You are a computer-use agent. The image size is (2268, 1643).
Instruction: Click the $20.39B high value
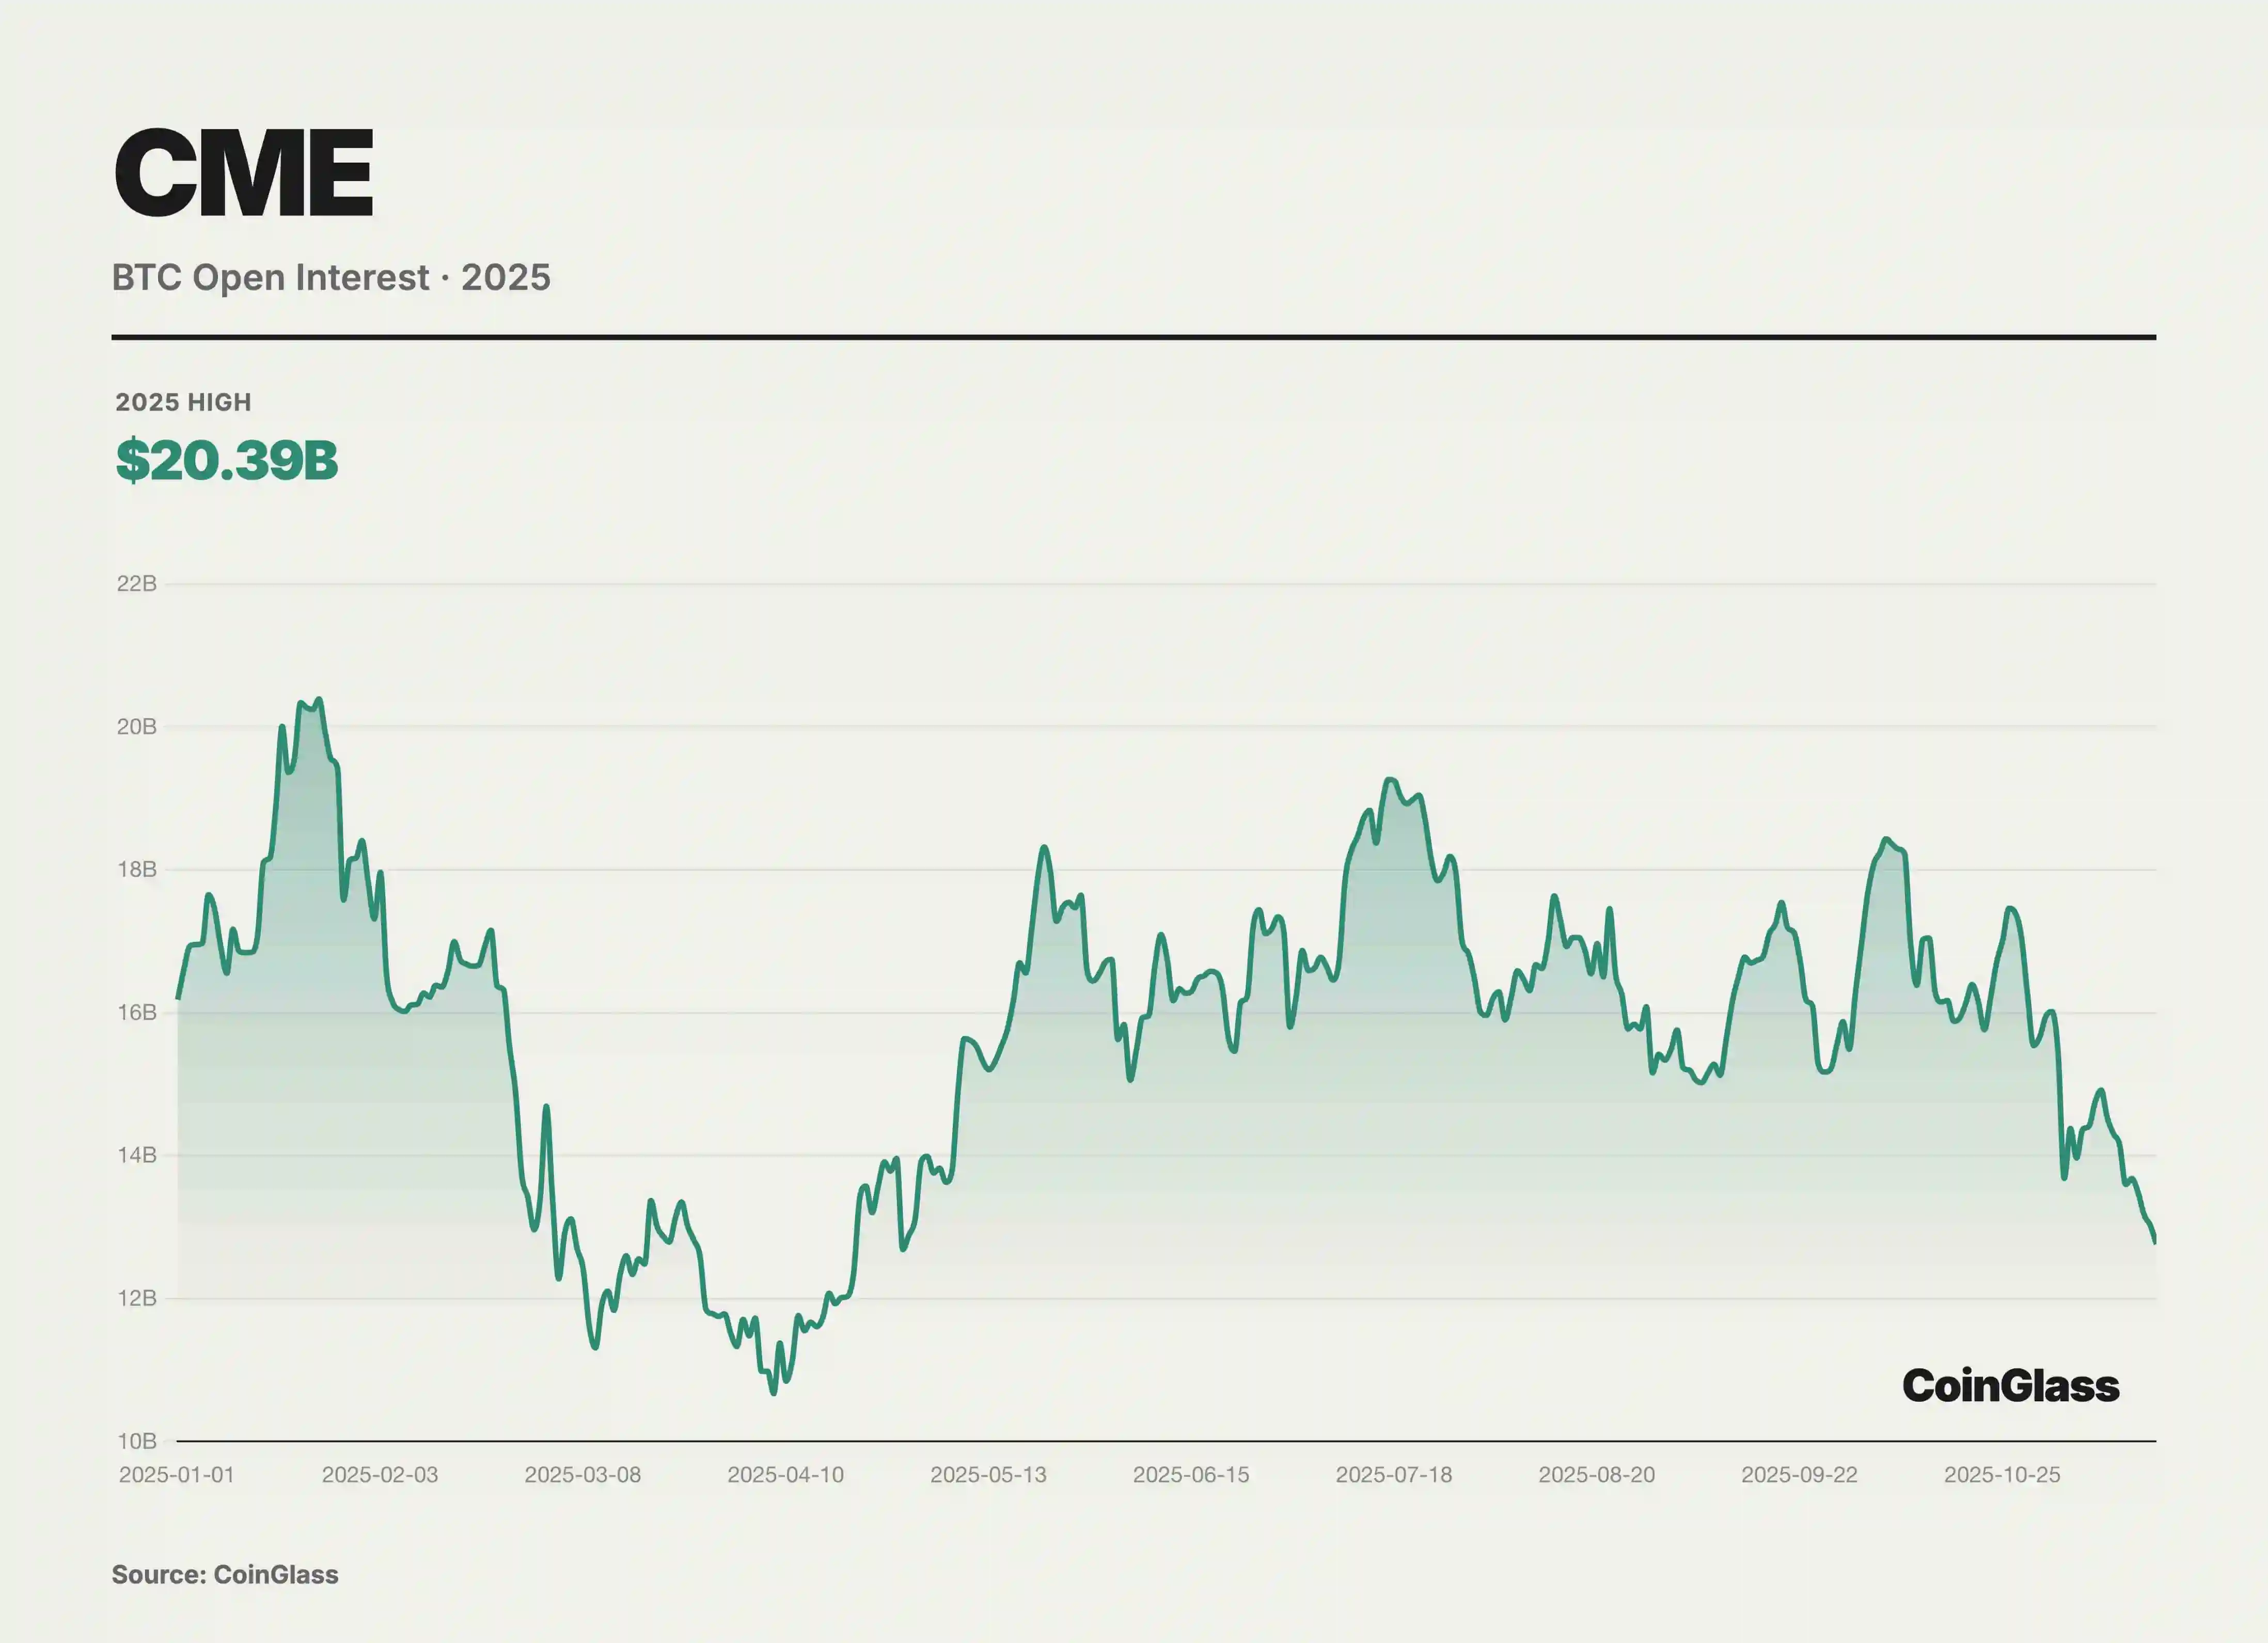pos(227,460)
